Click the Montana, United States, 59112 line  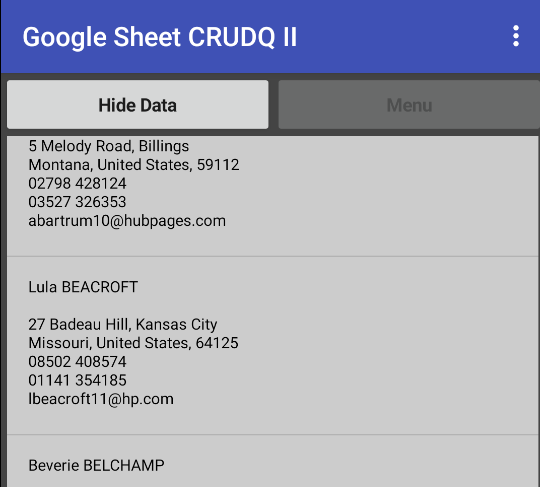click(x=134, y=165)
